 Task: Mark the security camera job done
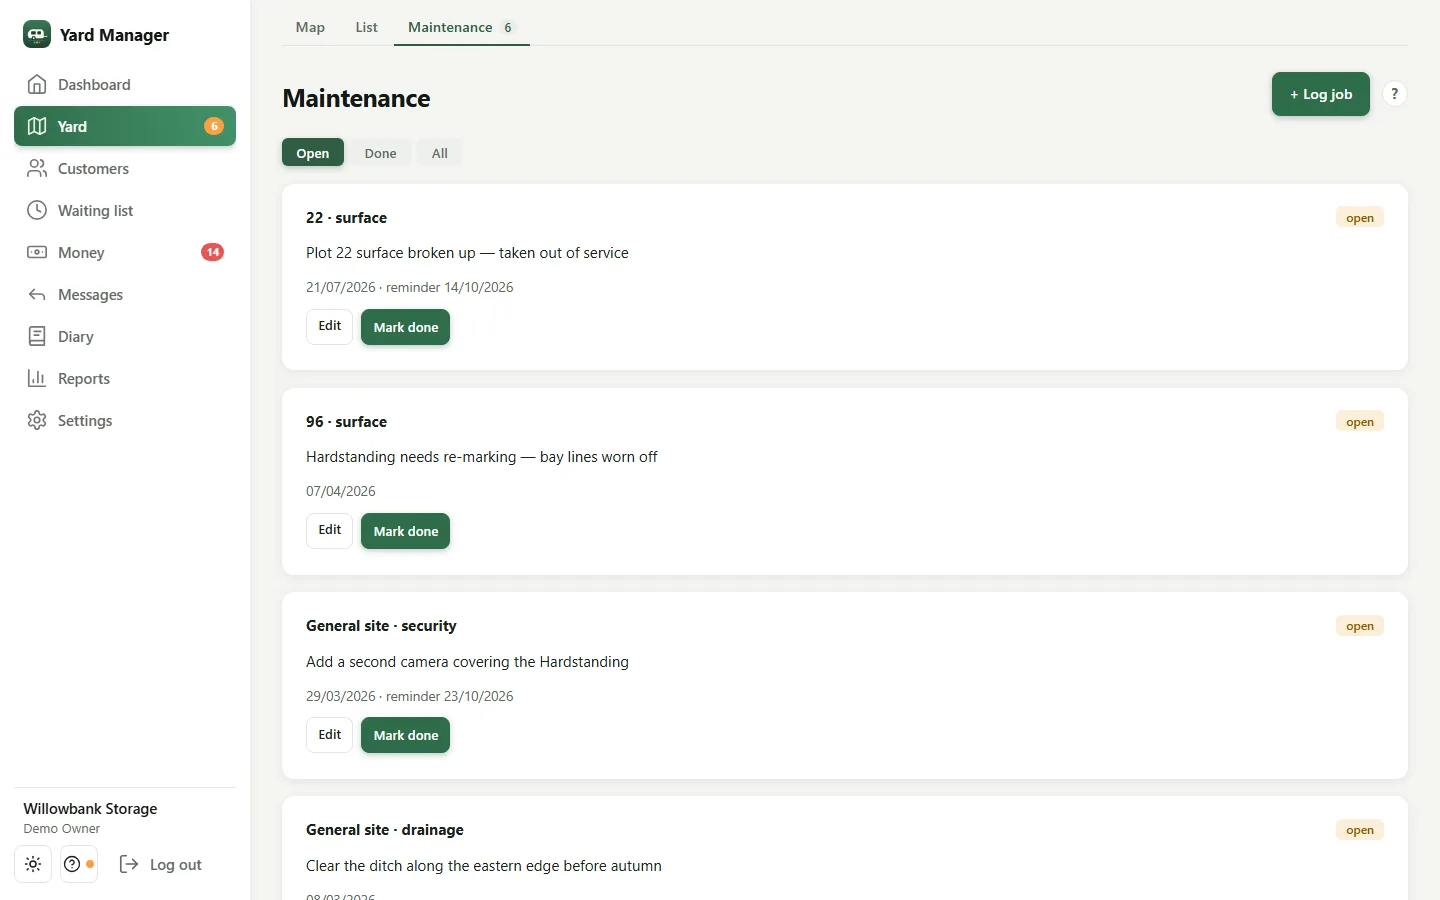point(406,735)
